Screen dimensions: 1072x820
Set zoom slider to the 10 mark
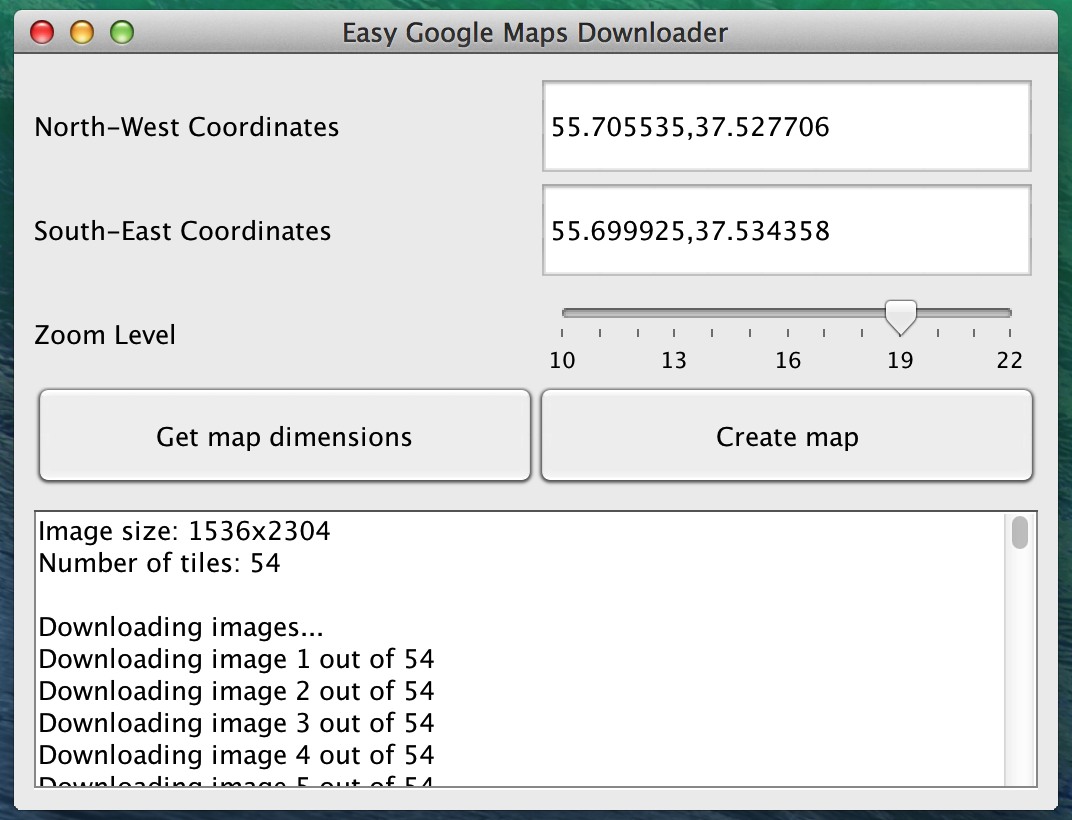pos(563,313)
